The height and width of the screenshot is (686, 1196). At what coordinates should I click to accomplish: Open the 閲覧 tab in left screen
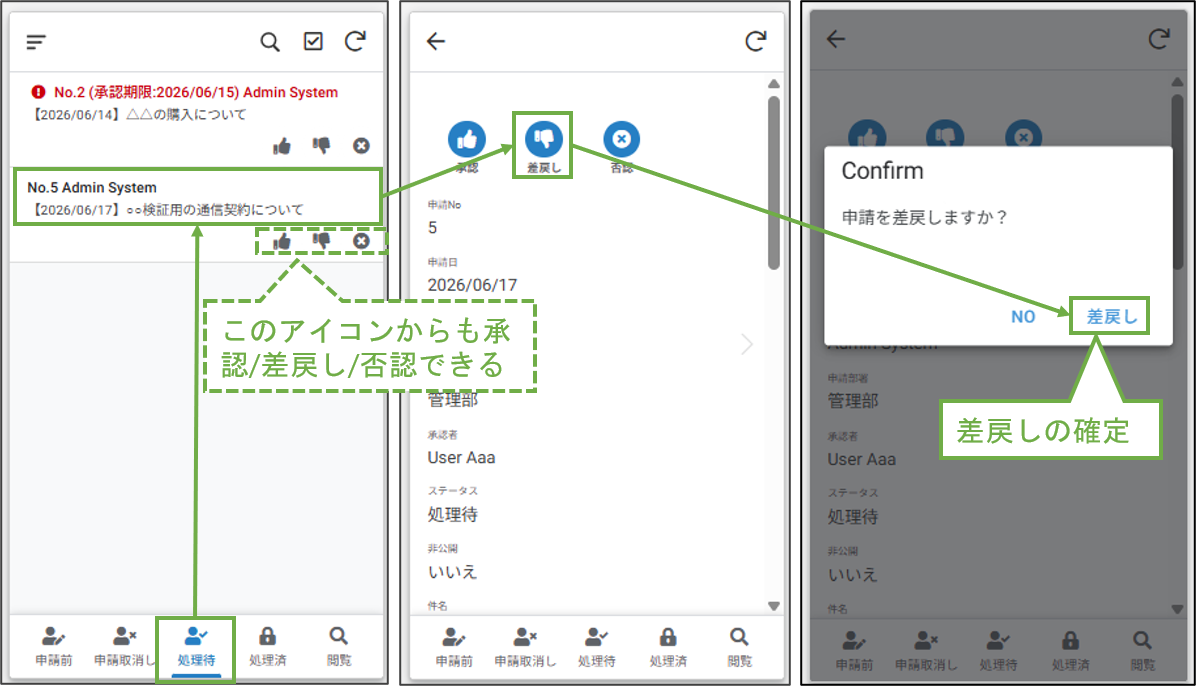coord(339,646)
